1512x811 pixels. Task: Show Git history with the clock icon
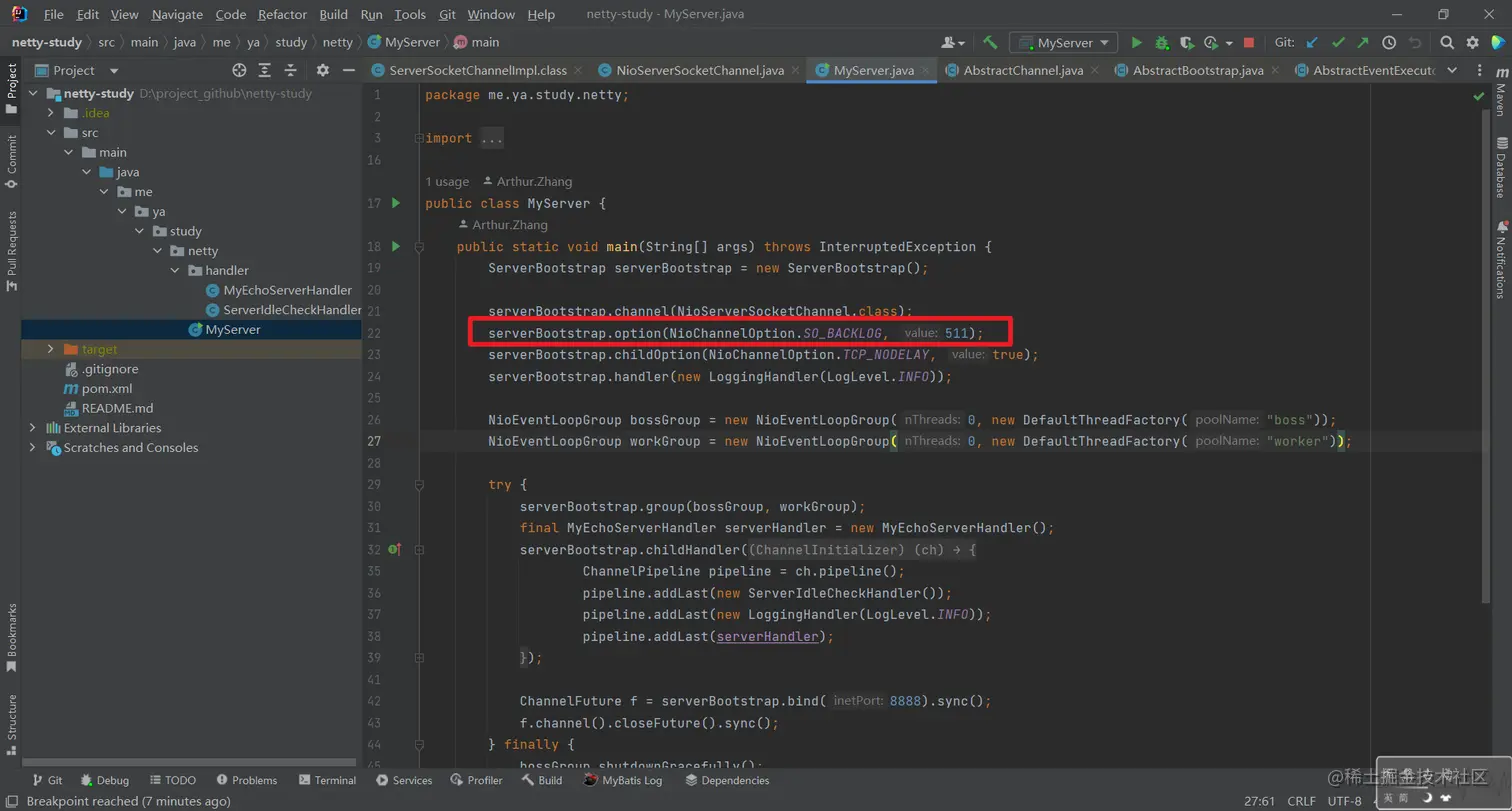[x=1389, y=43]
